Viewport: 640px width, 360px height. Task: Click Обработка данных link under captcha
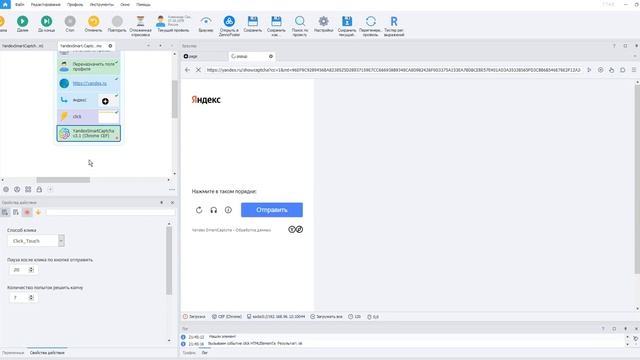(x=253, y=230)
